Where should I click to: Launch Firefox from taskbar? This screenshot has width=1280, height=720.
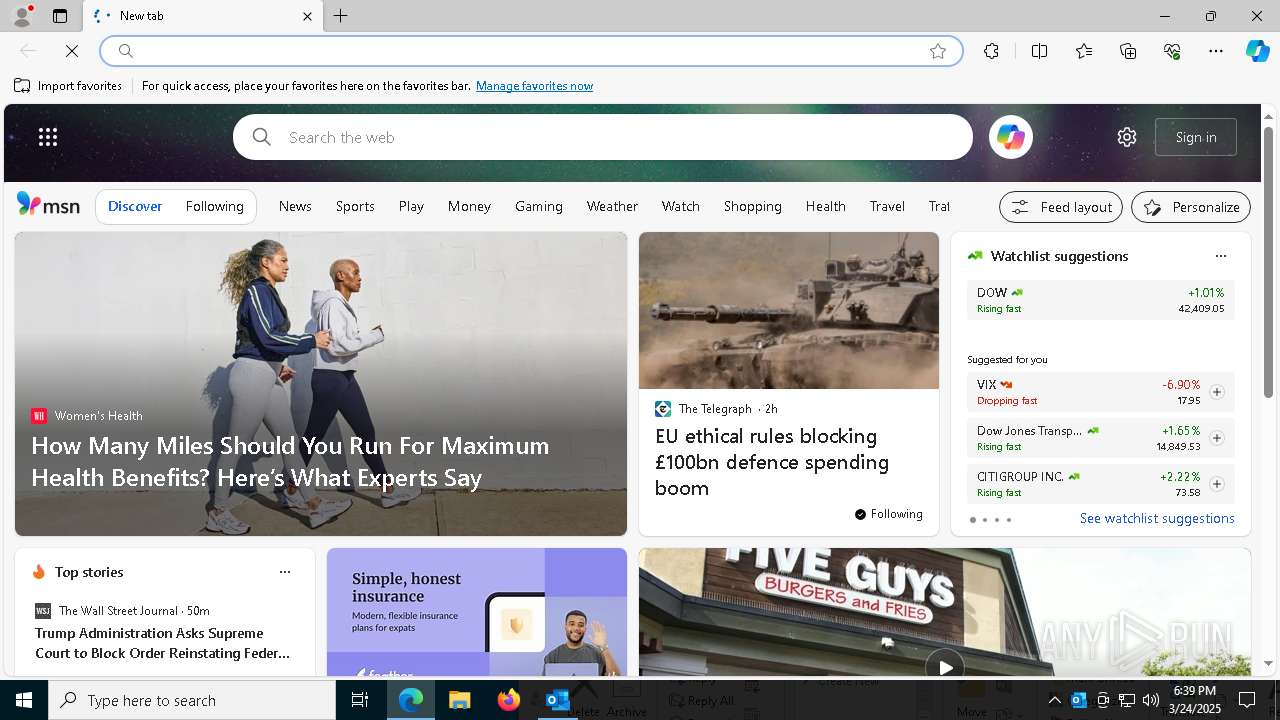click(x=509, y=700)
